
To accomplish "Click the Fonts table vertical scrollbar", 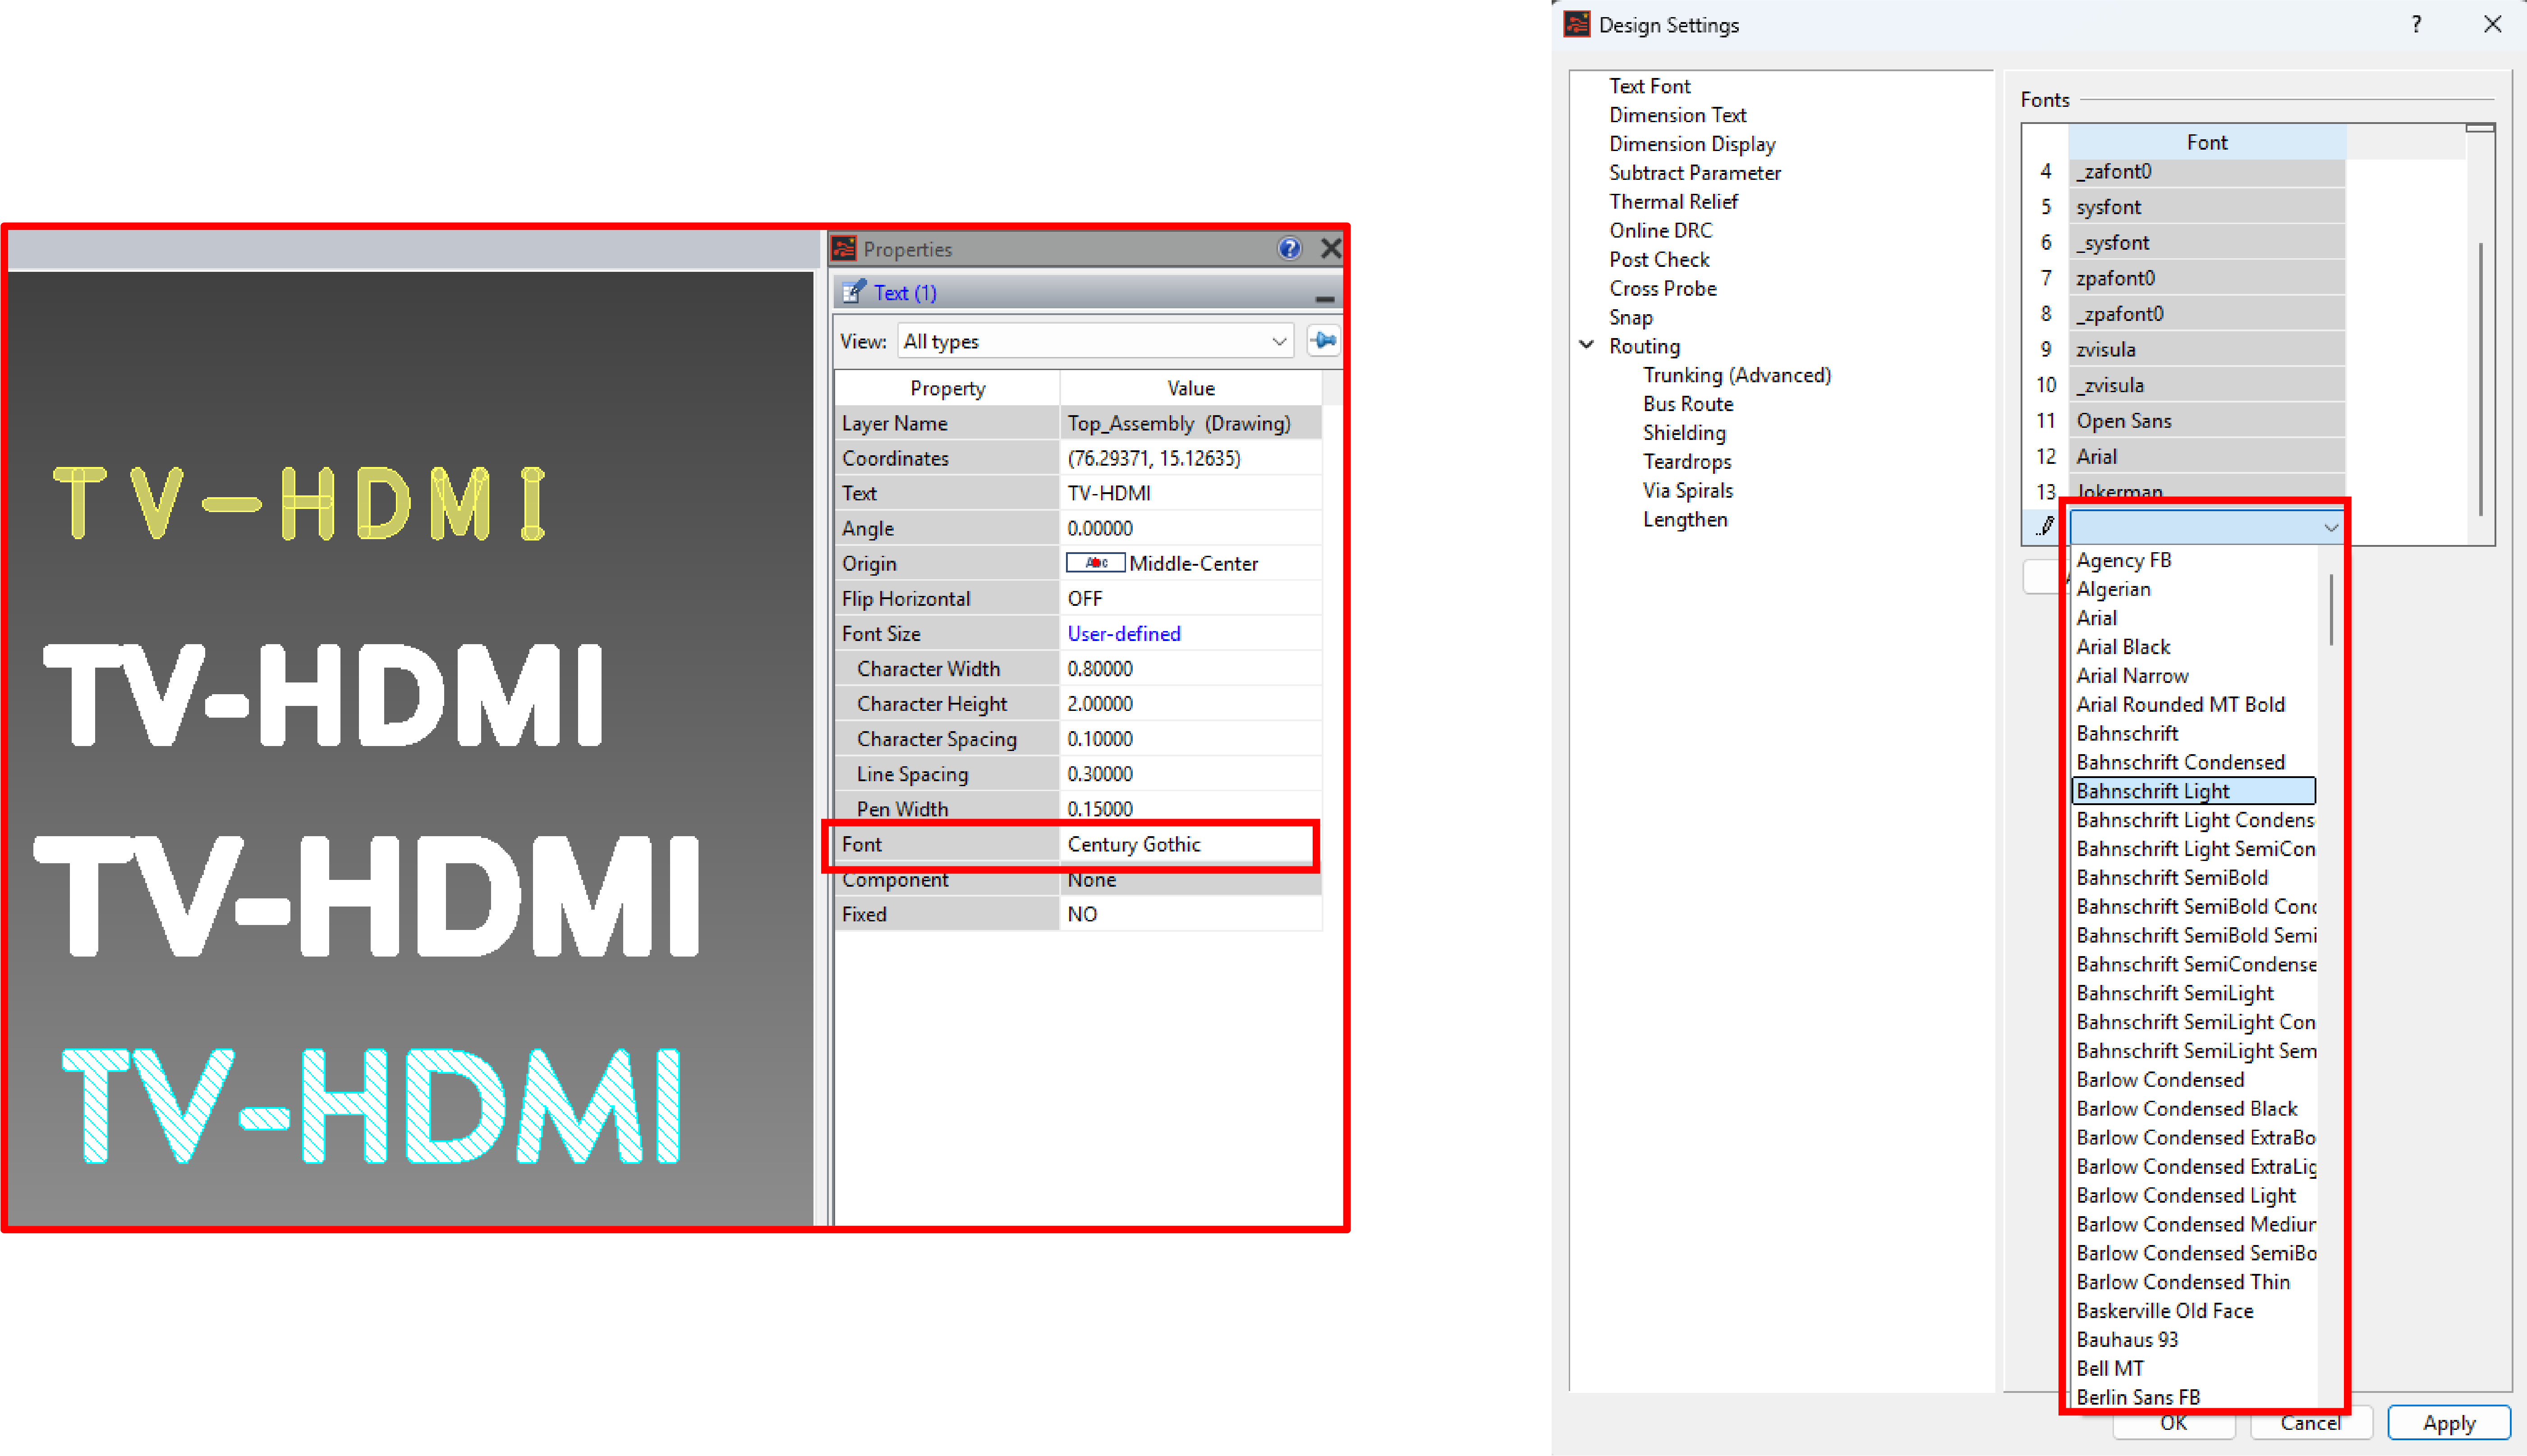I will point(2481,380).
